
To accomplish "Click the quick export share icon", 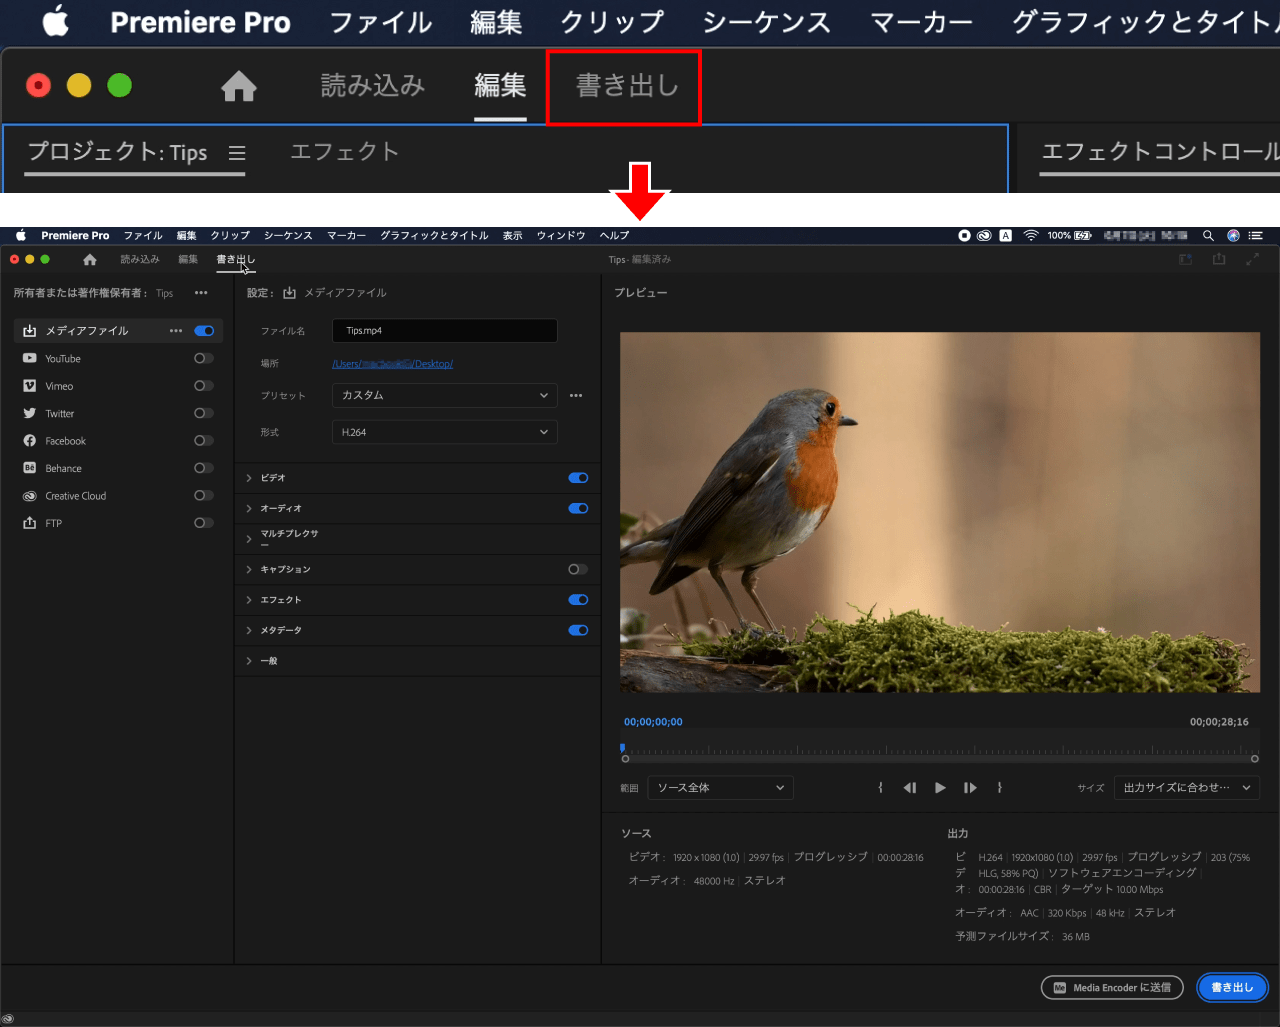I will tap(1219, 259).
